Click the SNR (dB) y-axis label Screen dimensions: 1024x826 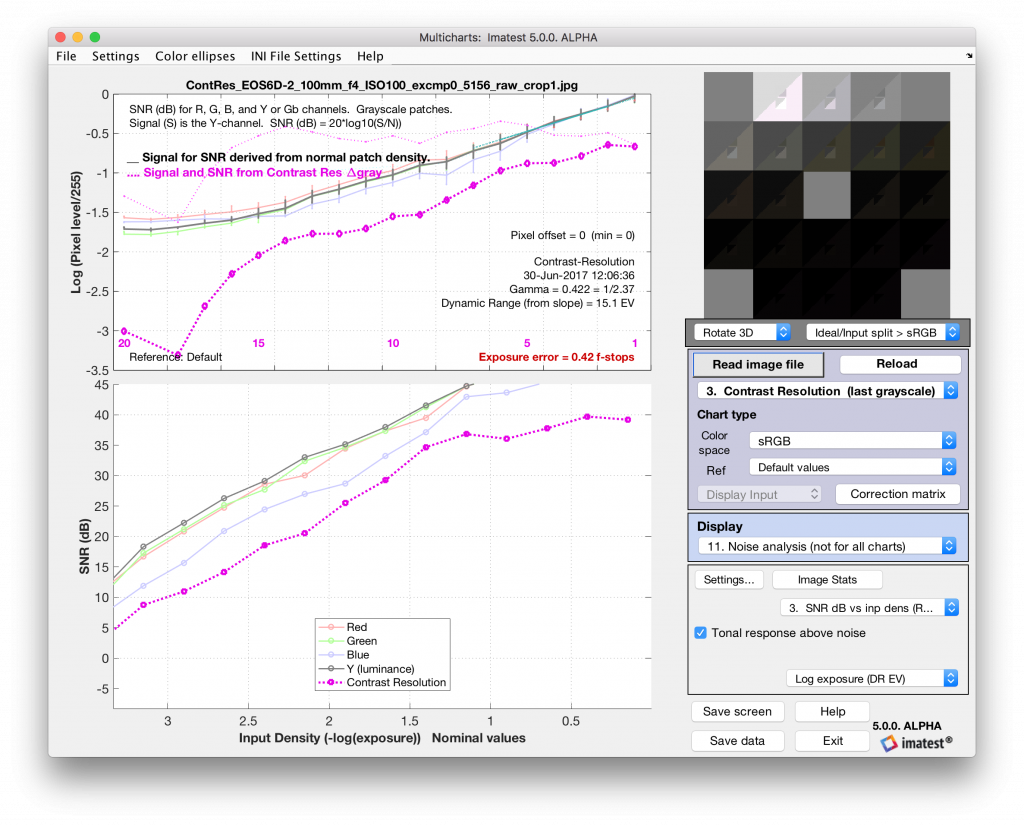84,547
